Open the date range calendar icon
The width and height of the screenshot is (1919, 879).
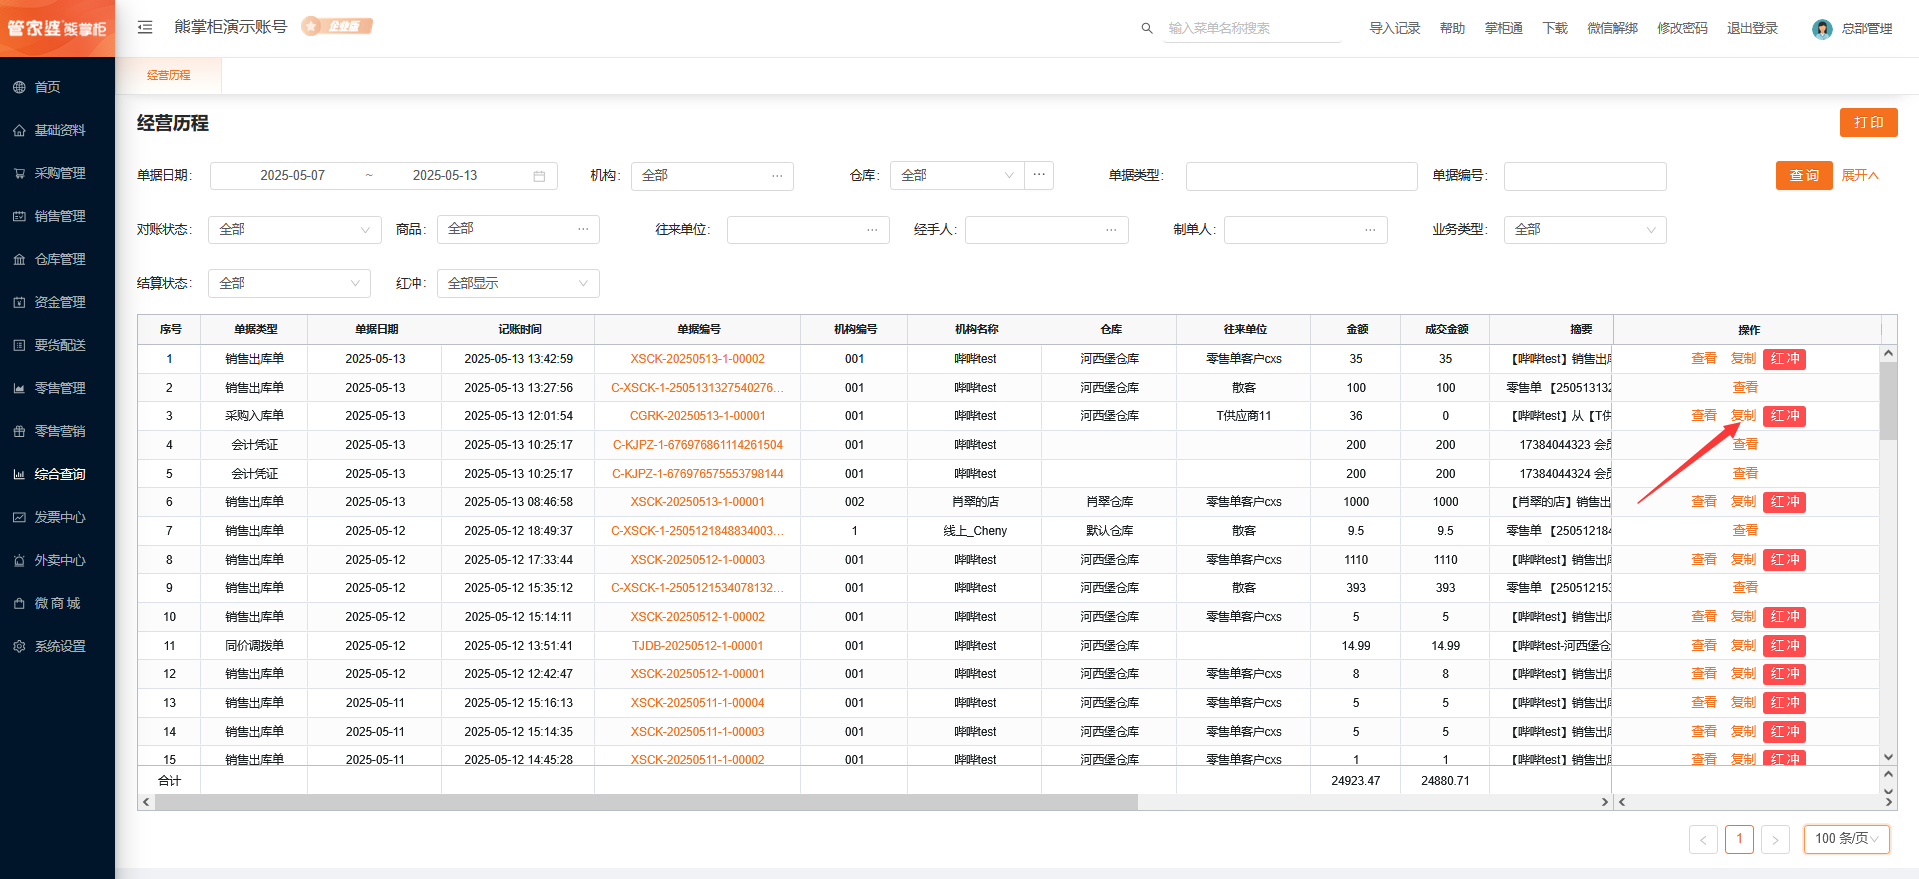(539, 176)
